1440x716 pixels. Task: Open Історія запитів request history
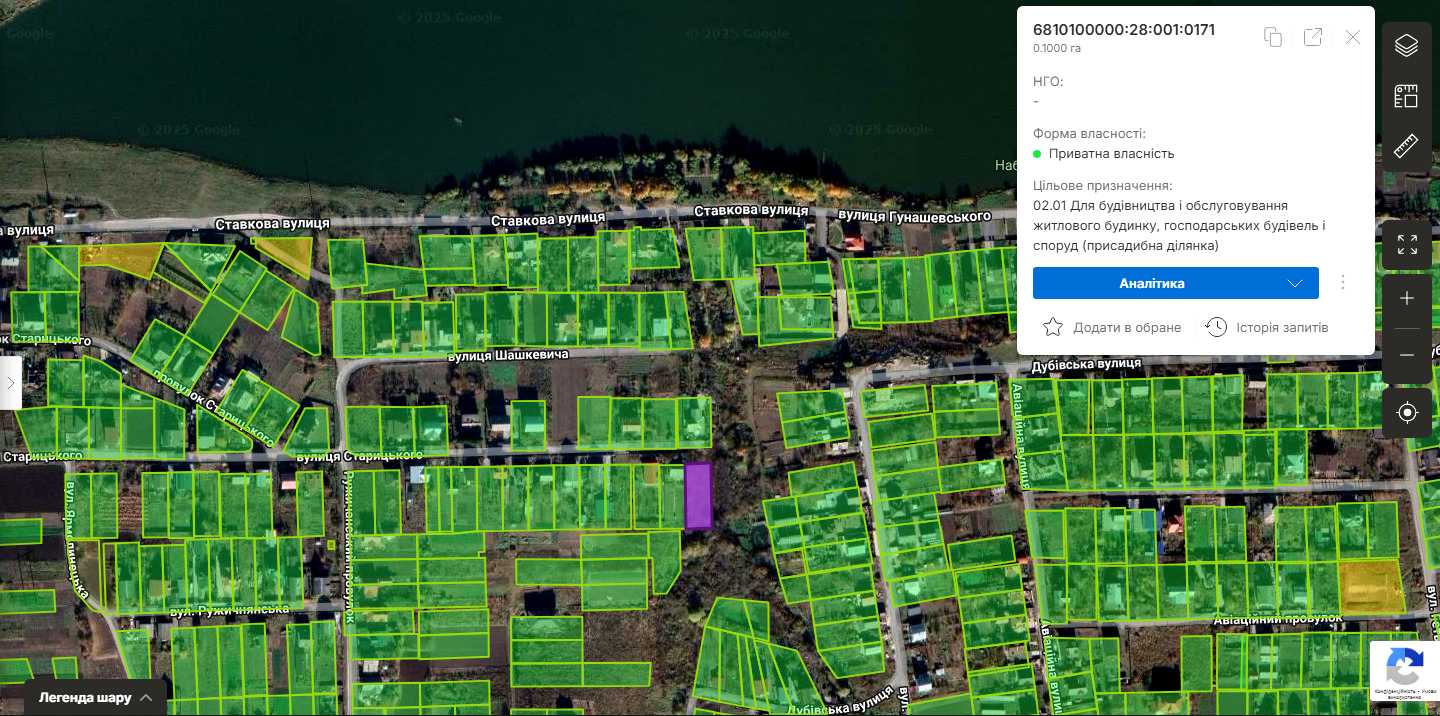pos(1267,327)
